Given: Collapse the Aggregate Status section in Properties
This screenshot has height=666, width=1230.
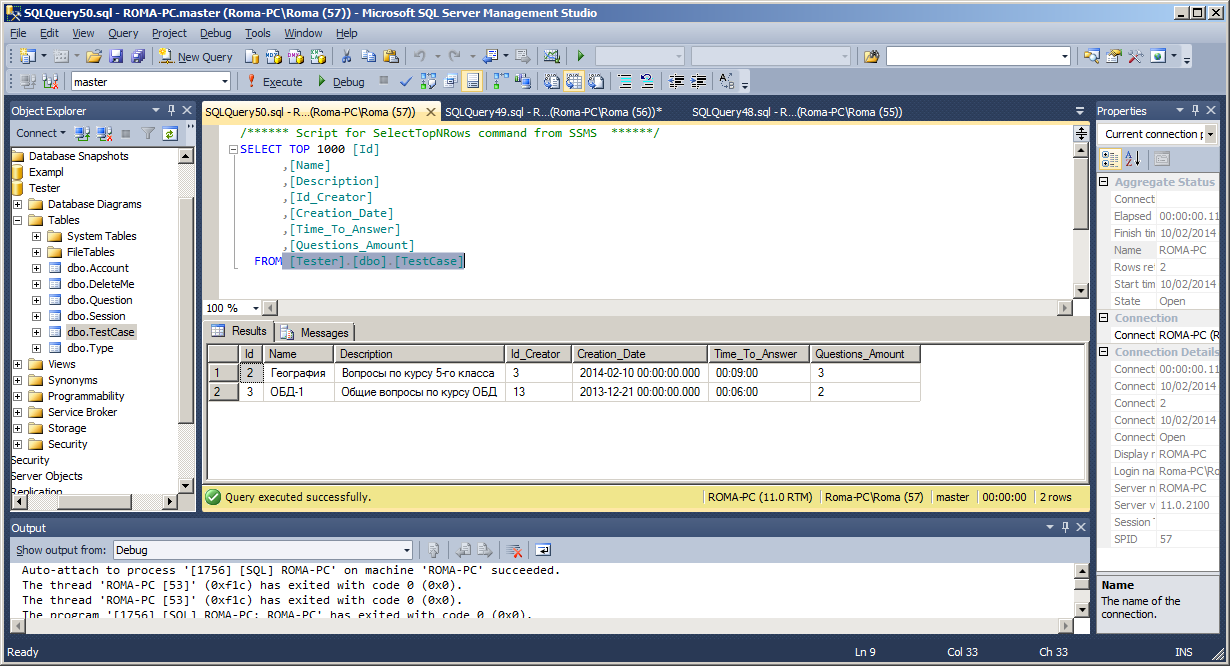Looking at the screenshot, I should [x=1104, y=182].
